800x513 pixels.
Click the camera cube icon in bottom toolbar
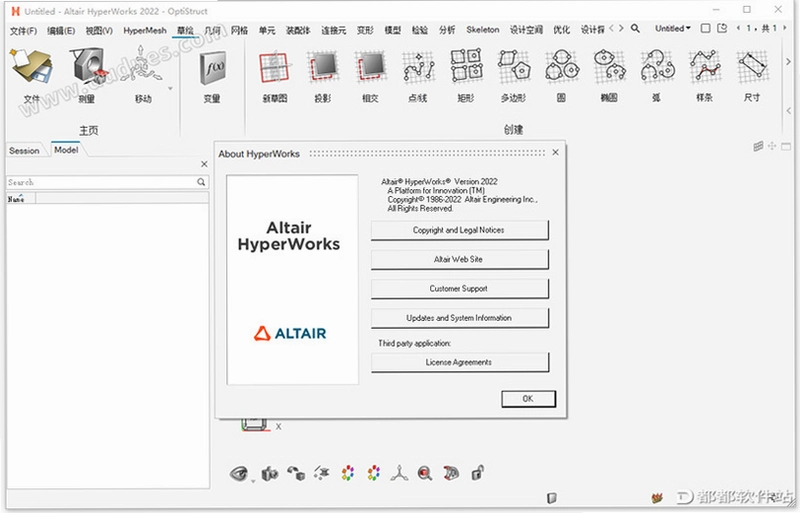coord(269,474)
